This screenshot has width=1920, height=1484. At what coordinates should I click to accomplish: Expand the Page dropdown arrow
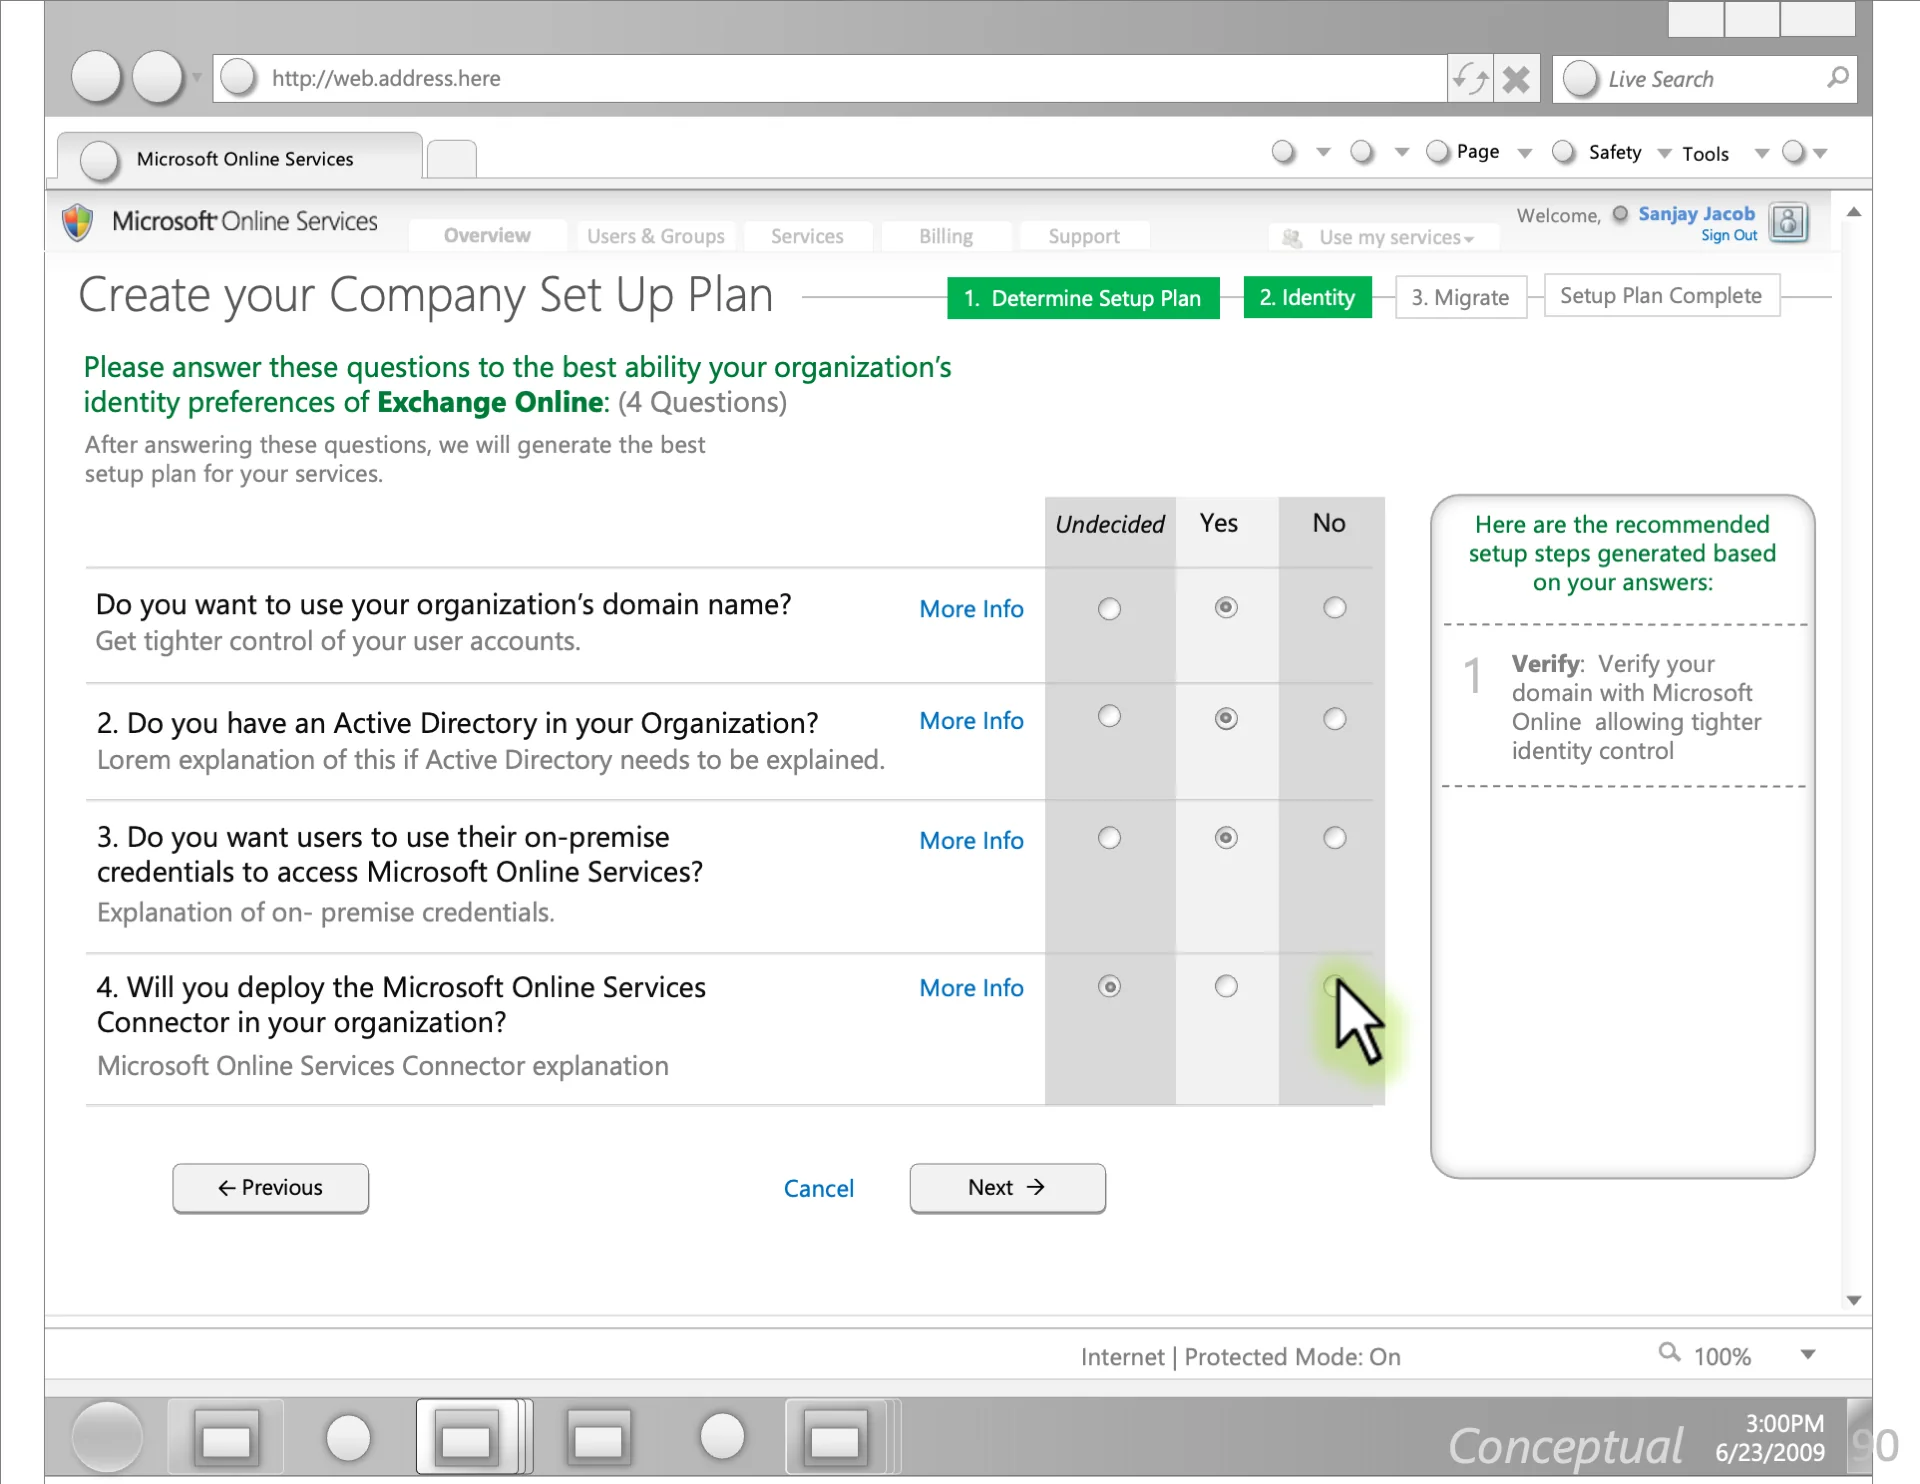(1525, 153)
